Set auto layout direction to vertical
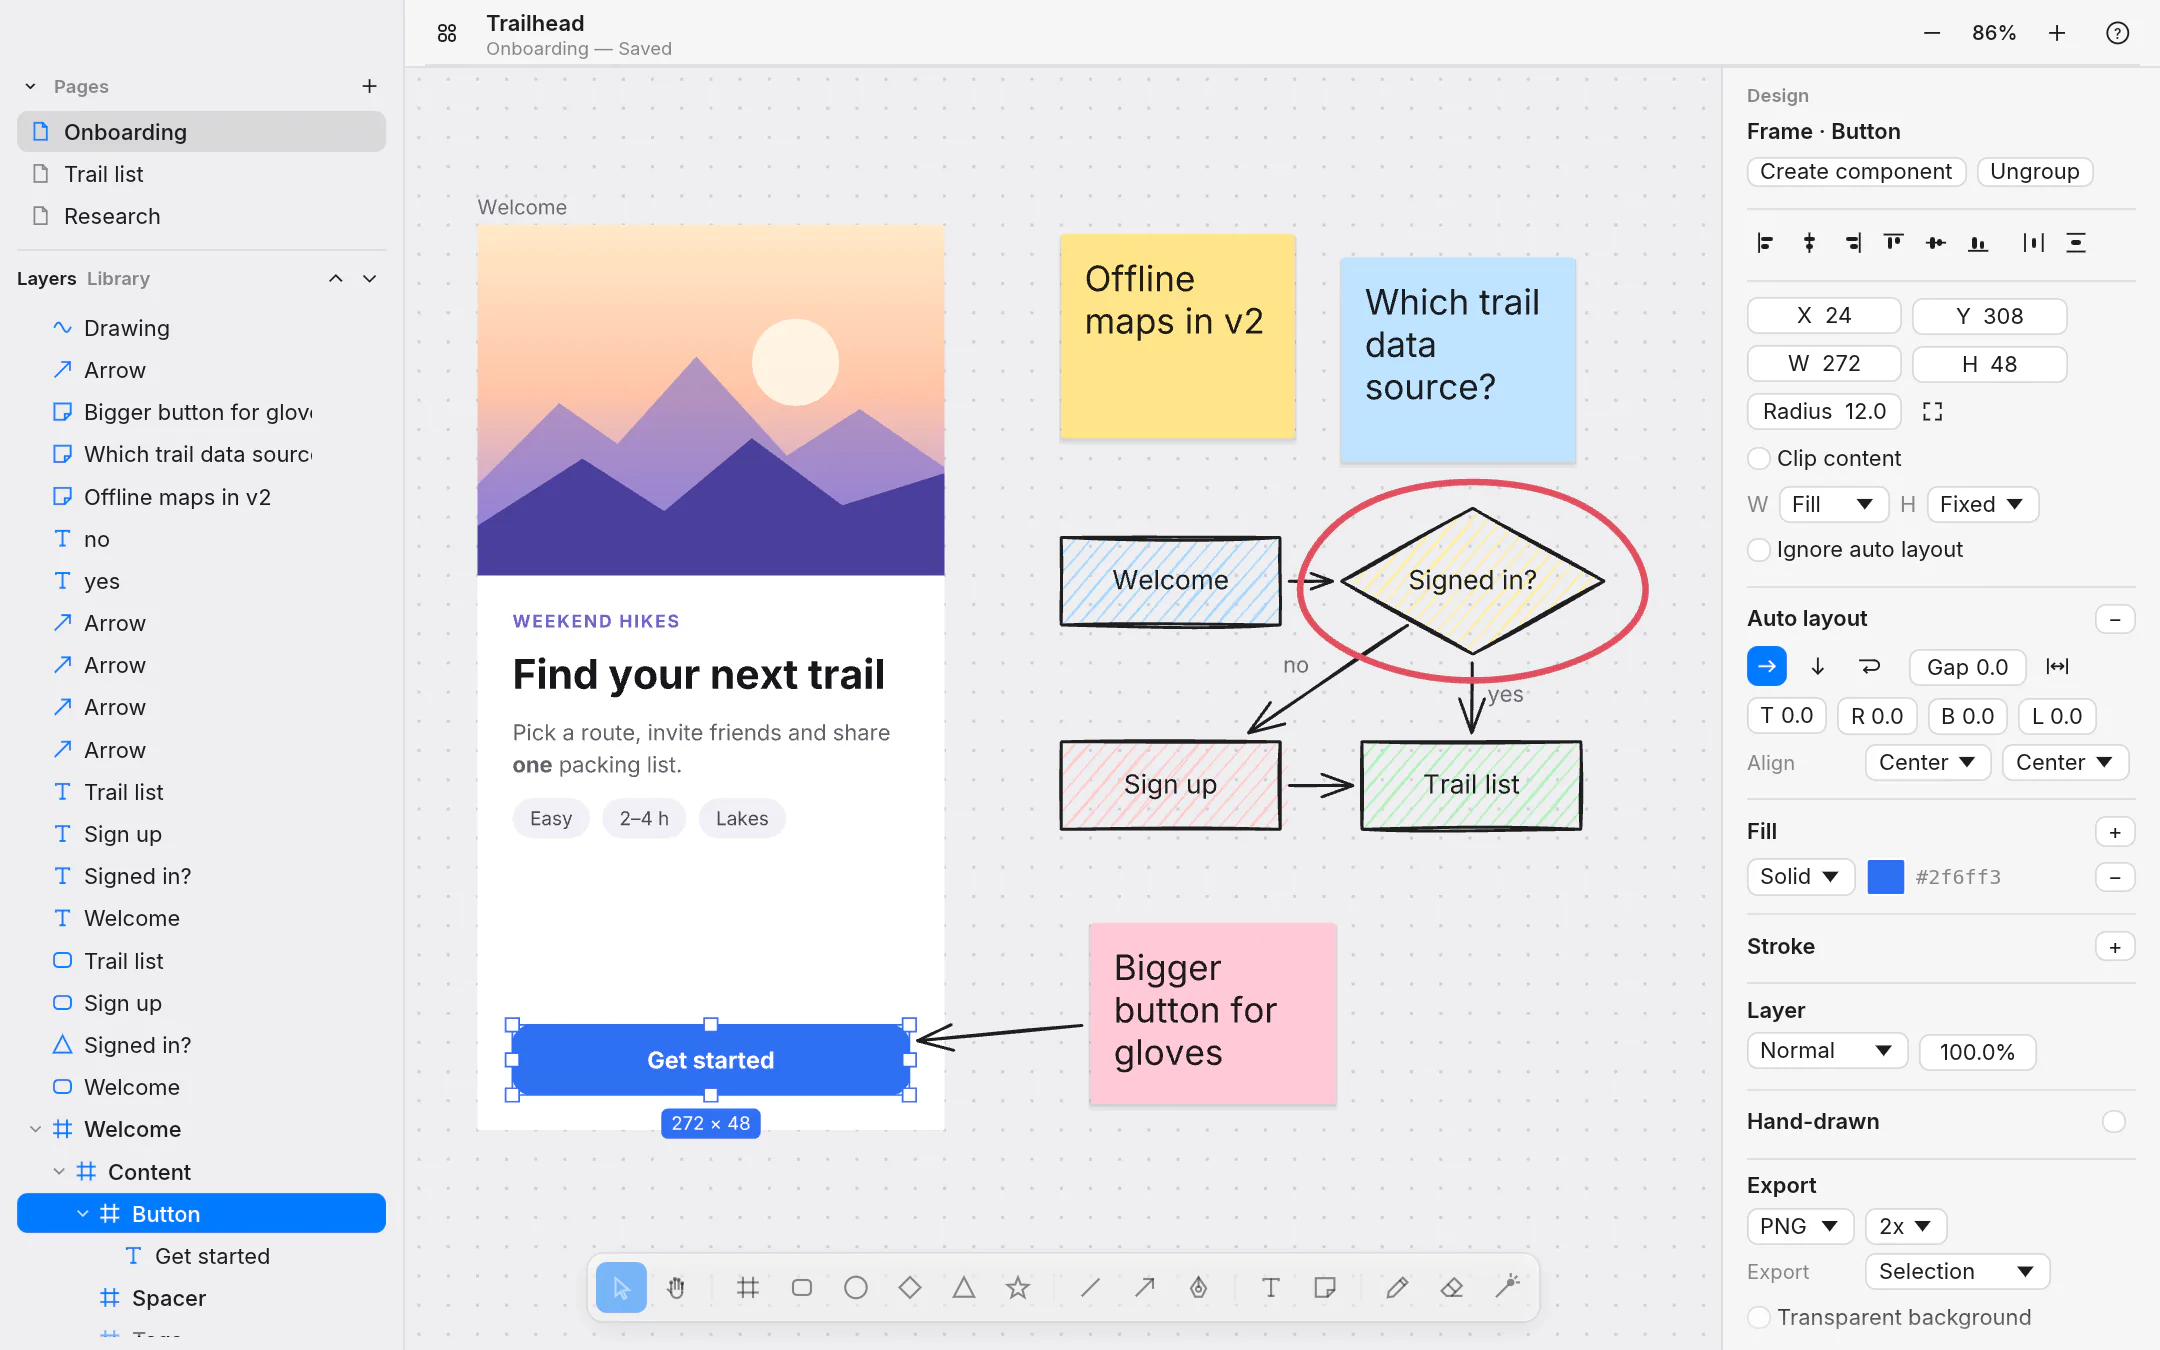Viewport: 2160px width, 1350px height. 1818,667
